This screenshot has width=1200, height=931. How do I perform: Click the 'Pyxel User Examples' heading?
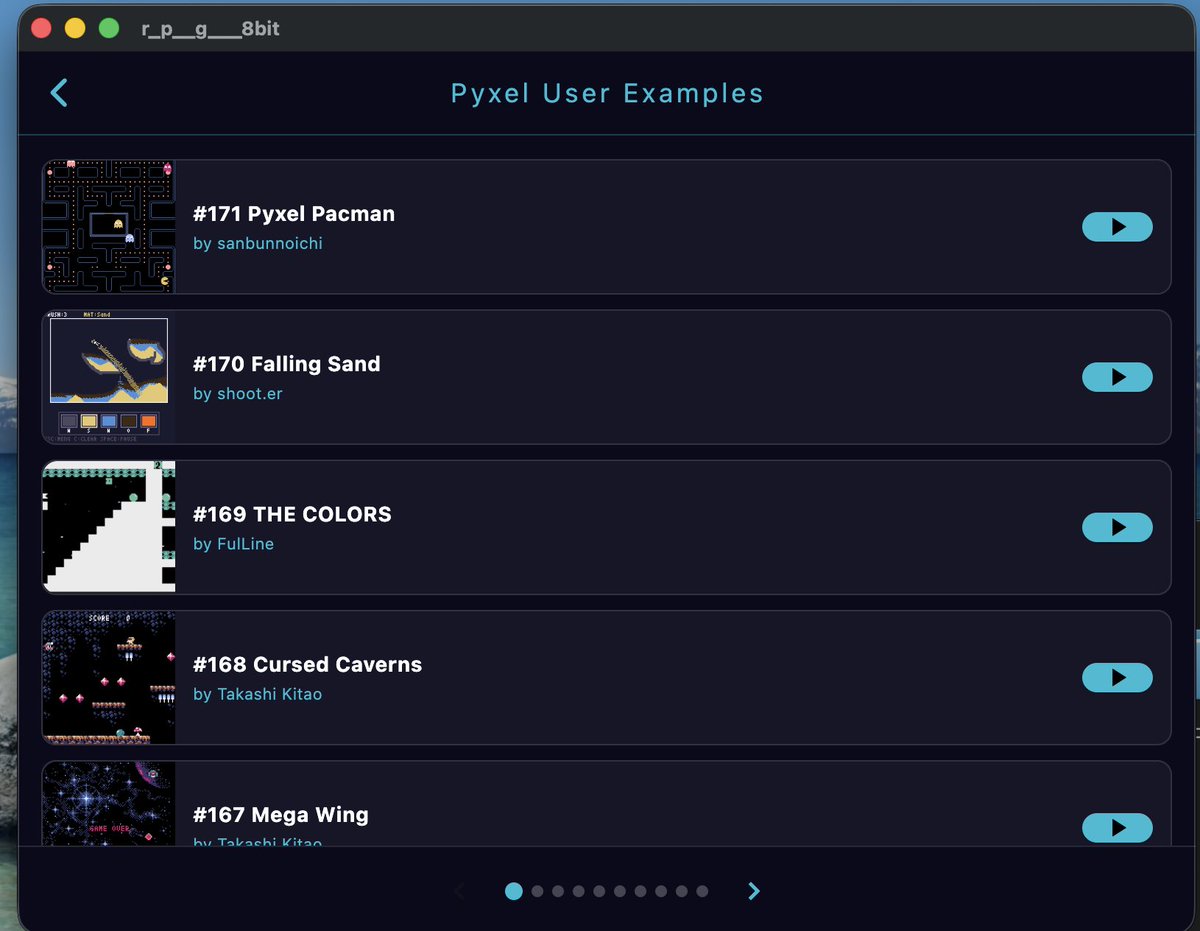coord(607,93)
